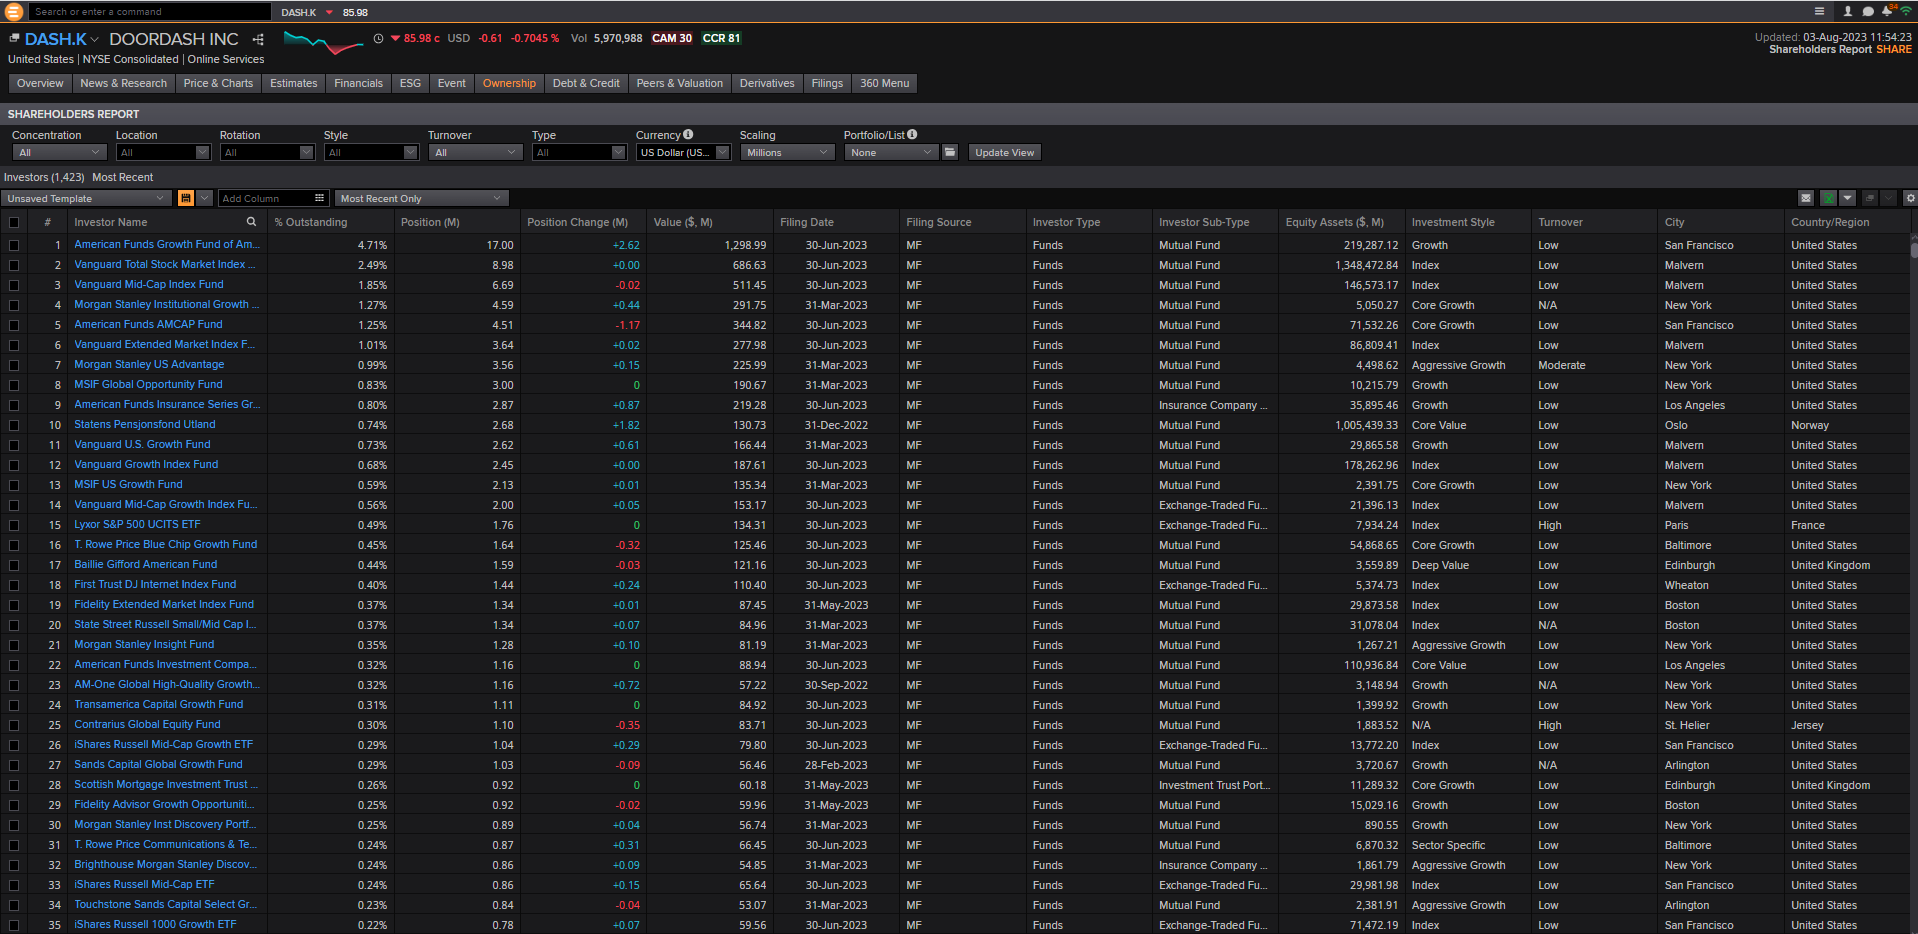Viewport: 1918px width, 934px height.
Task: Expand the Excel export options arrow
Action: pos(1848,198)
